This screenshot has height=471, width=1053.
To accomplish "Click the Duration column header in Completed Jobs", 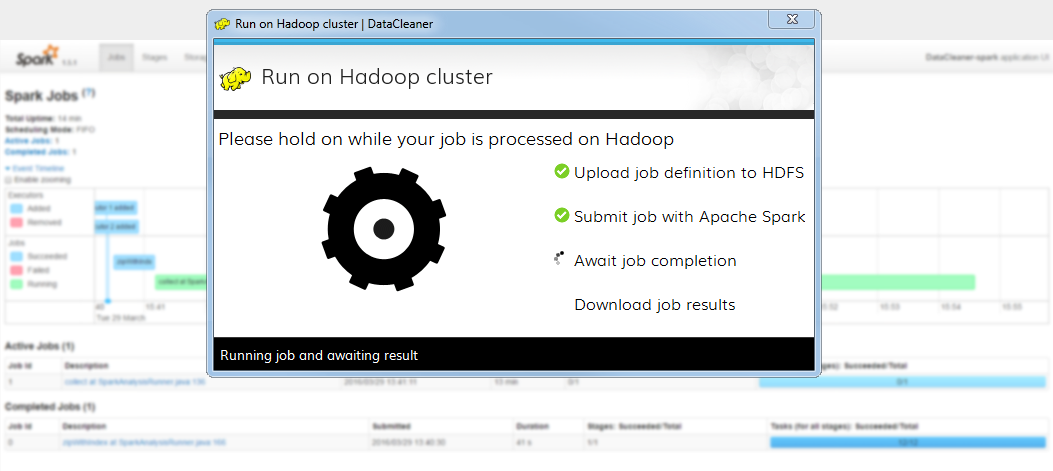I will click(x=533, y=426).
